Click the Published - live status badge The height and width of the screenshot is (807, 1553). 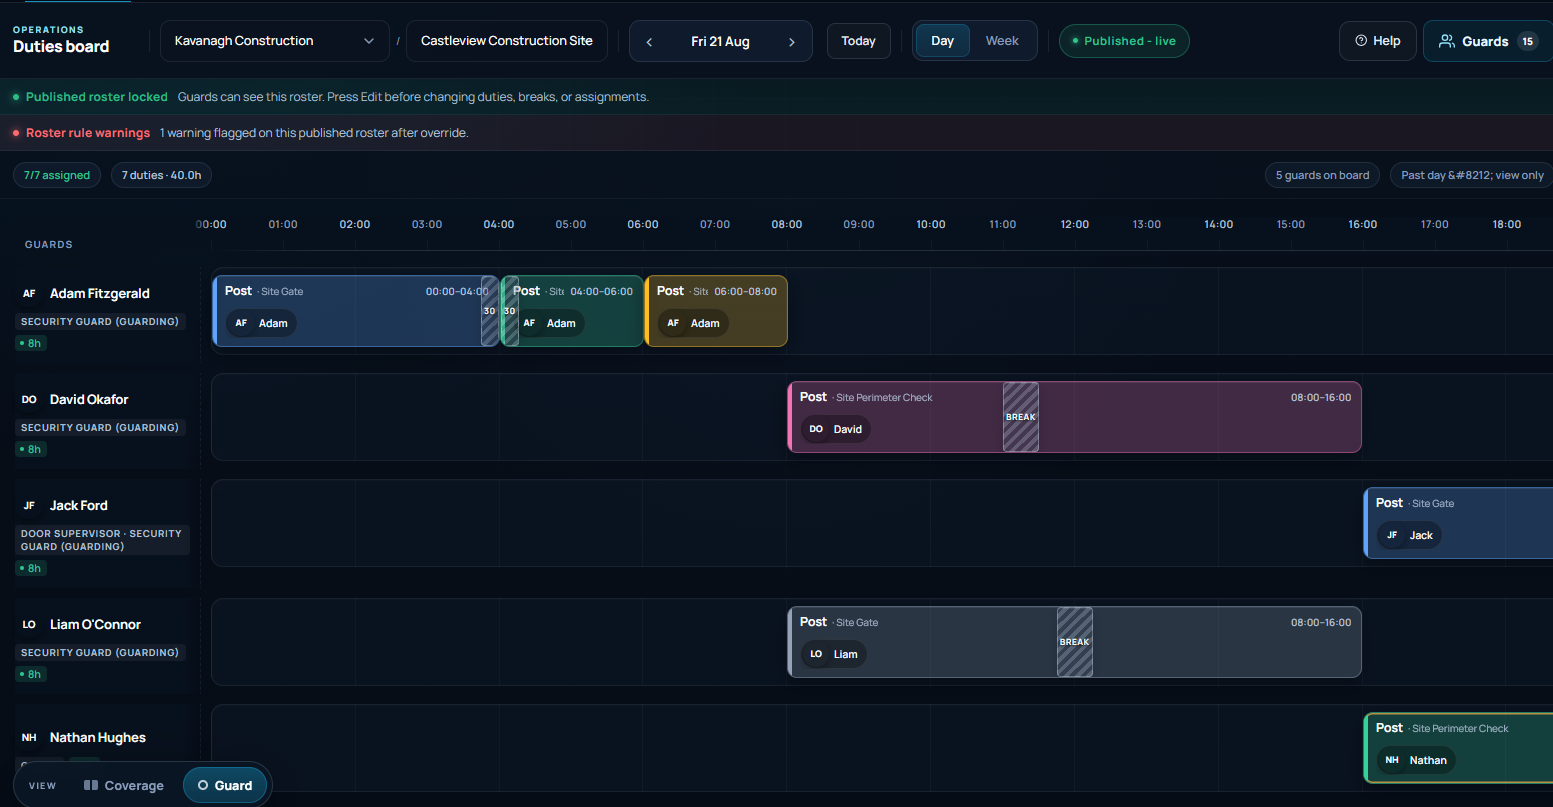point(1124,41)
